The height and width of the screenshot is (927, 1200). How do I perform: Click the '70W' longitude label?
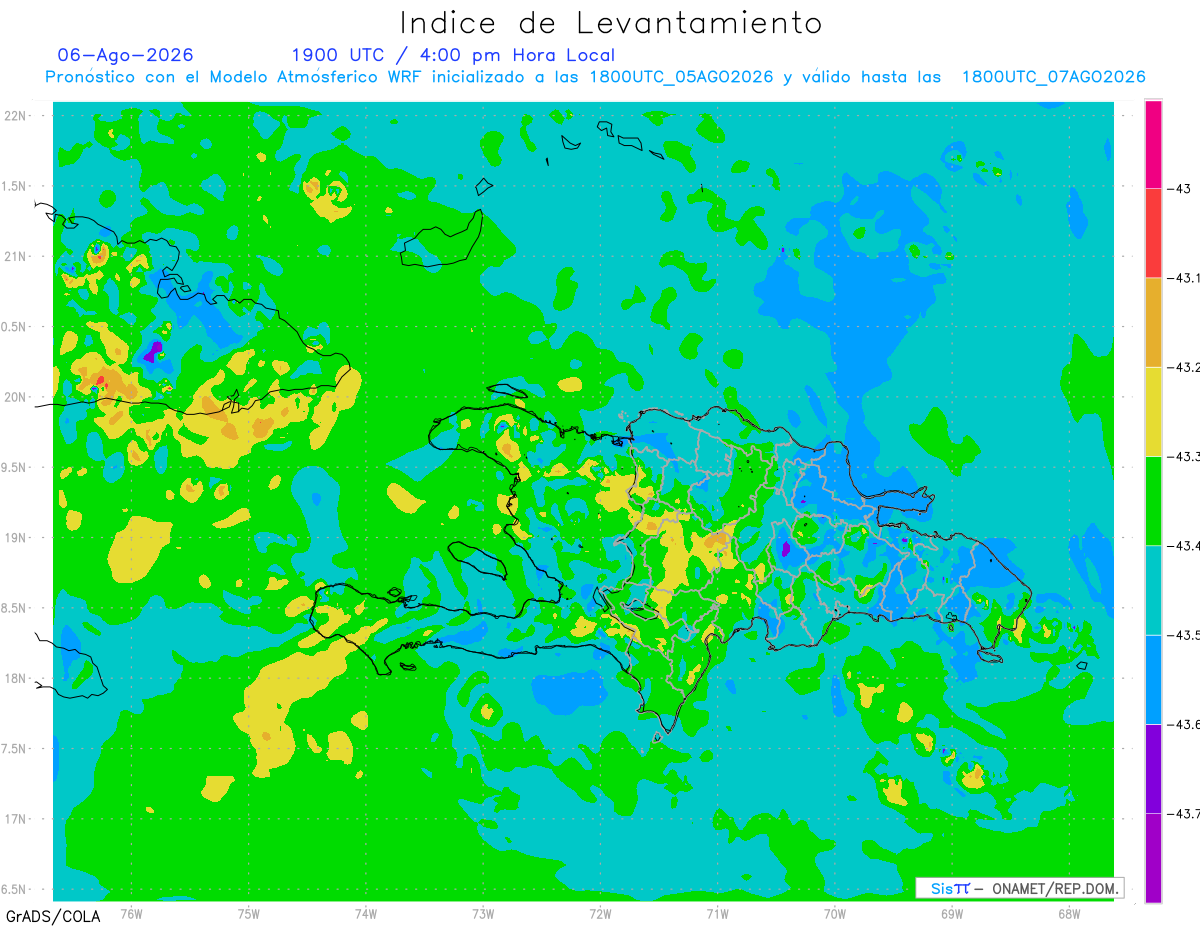(835, 913)
